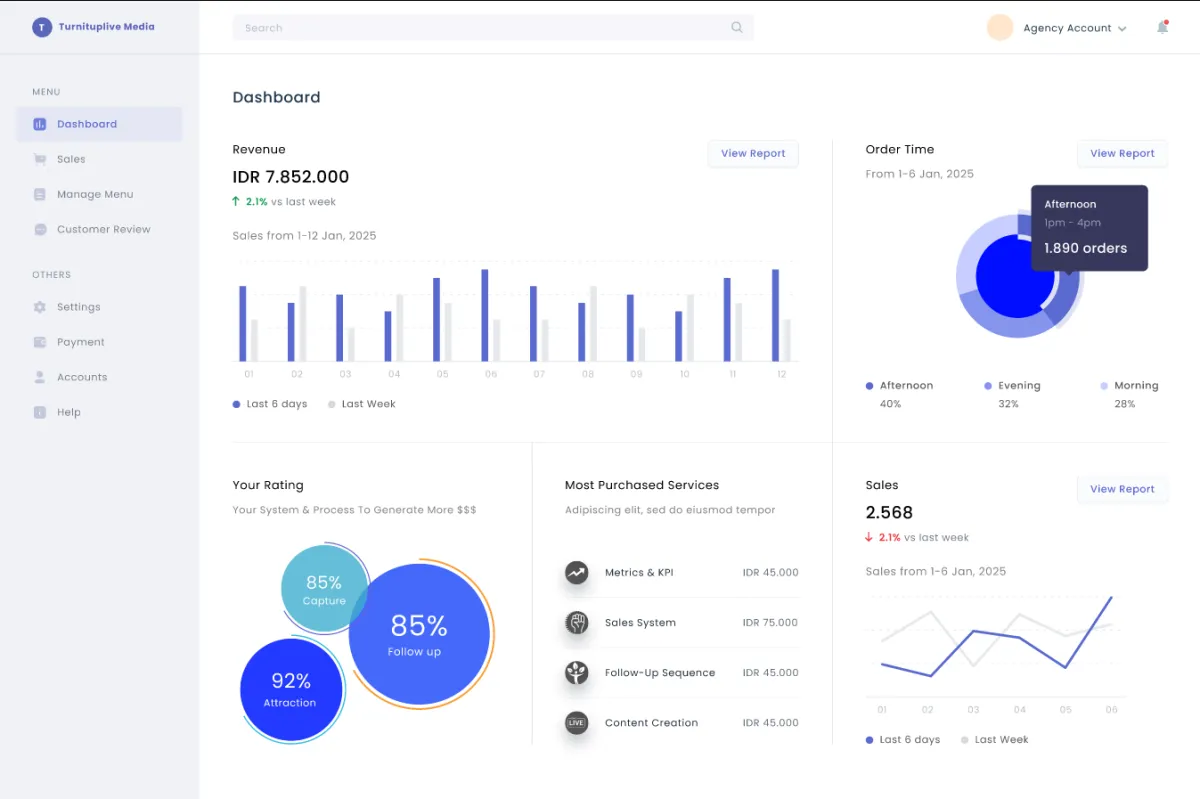The height and width of the screenshot is (799, 1200).
Task: Click the Sales cart icon in sidebar
Action: [x=40, y=159]
